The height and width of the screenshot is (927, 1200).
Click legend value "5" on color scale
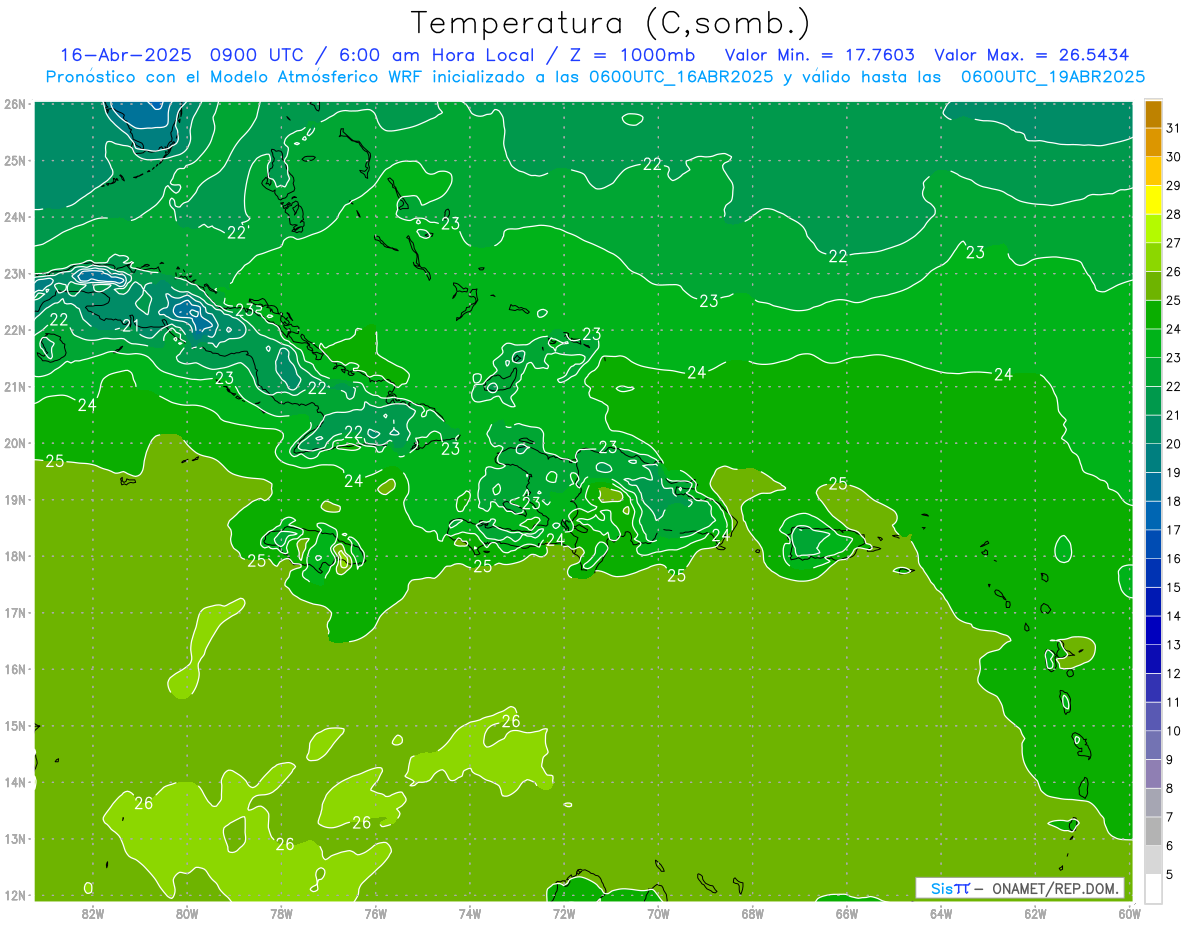click(1171, 875)
